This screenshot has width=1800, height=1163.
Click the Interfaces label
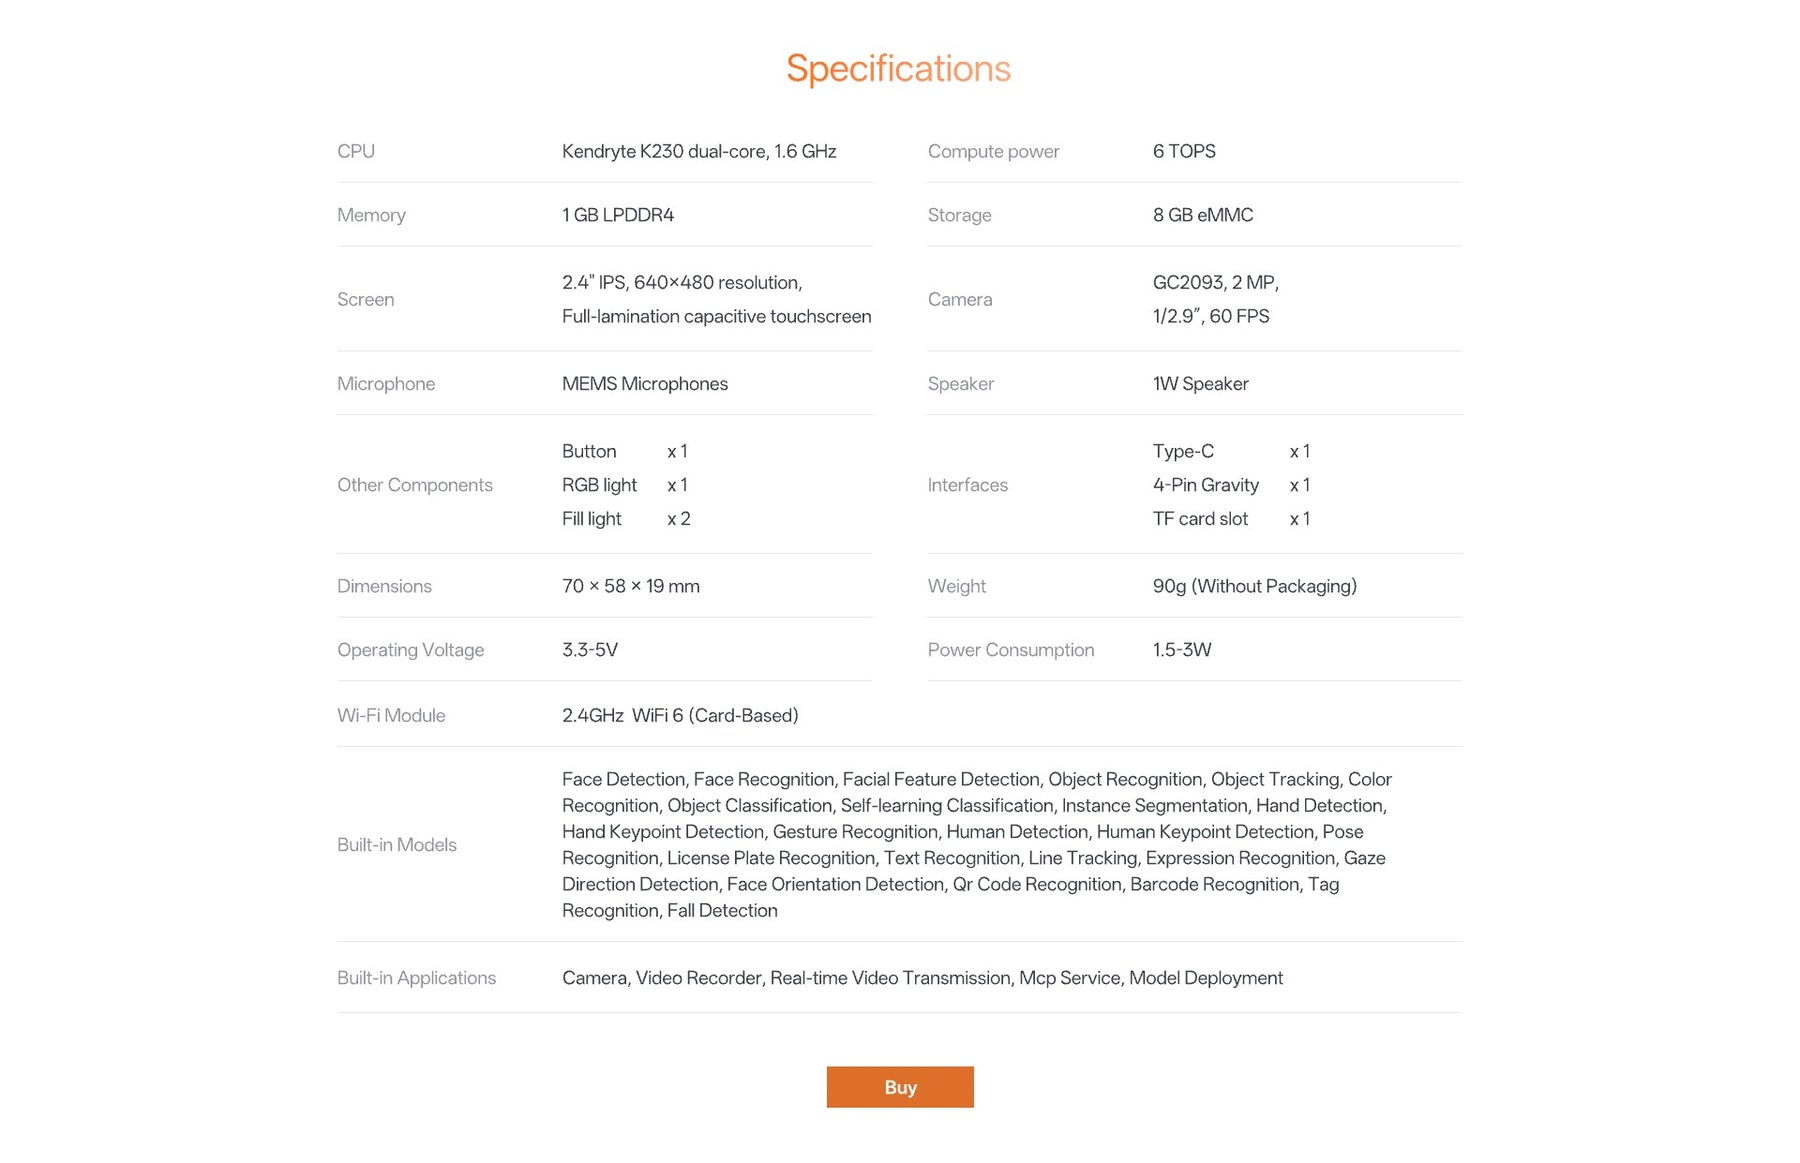pos(967,485)
